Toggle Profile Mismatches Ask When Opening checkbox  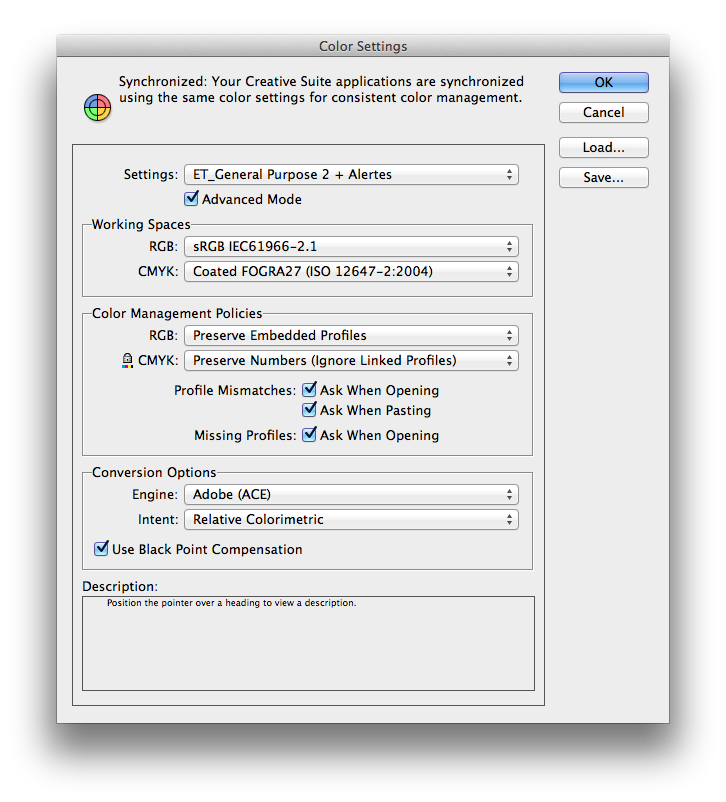click(x=310, y=390)
